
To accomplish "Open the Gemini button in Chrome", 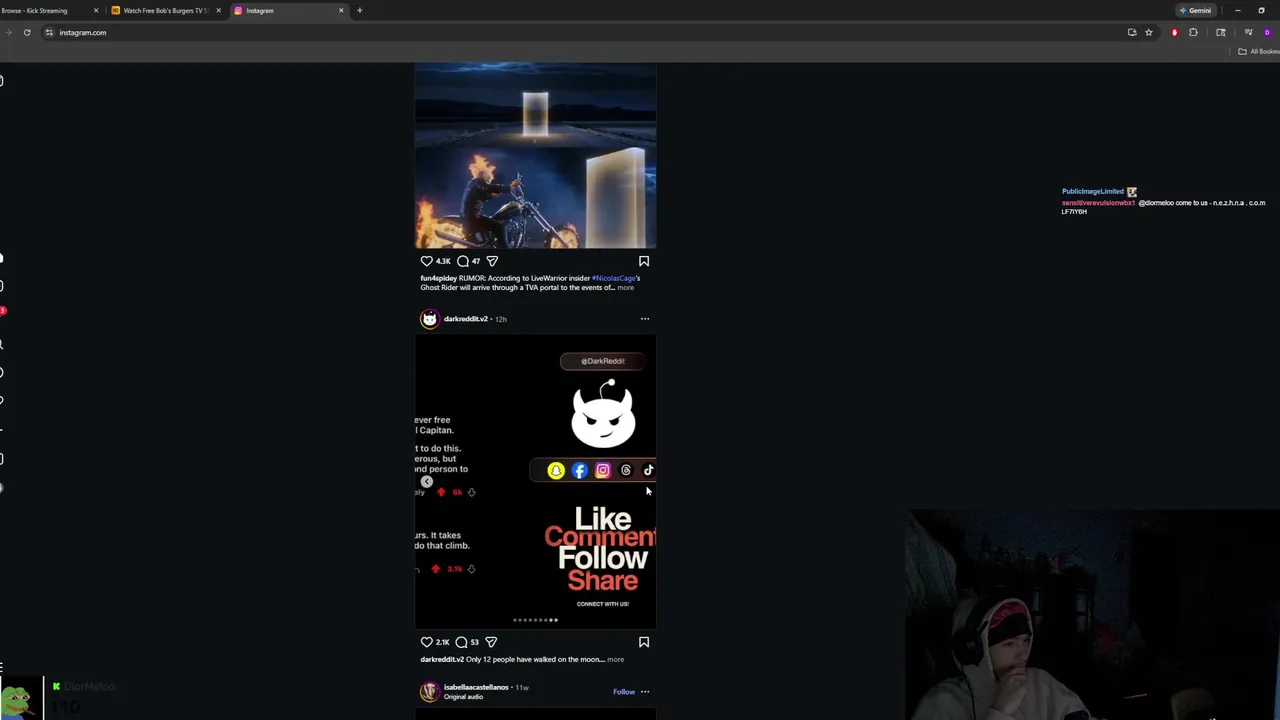I will [1195, 10].
